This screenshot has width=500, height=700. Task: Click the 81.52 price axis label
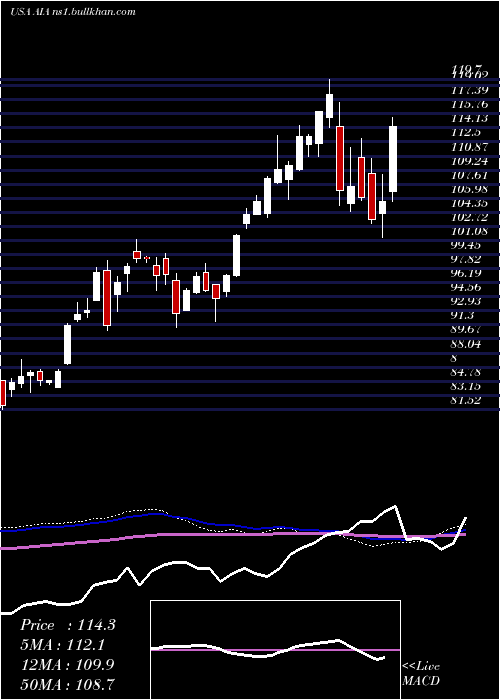coord(466,401)
